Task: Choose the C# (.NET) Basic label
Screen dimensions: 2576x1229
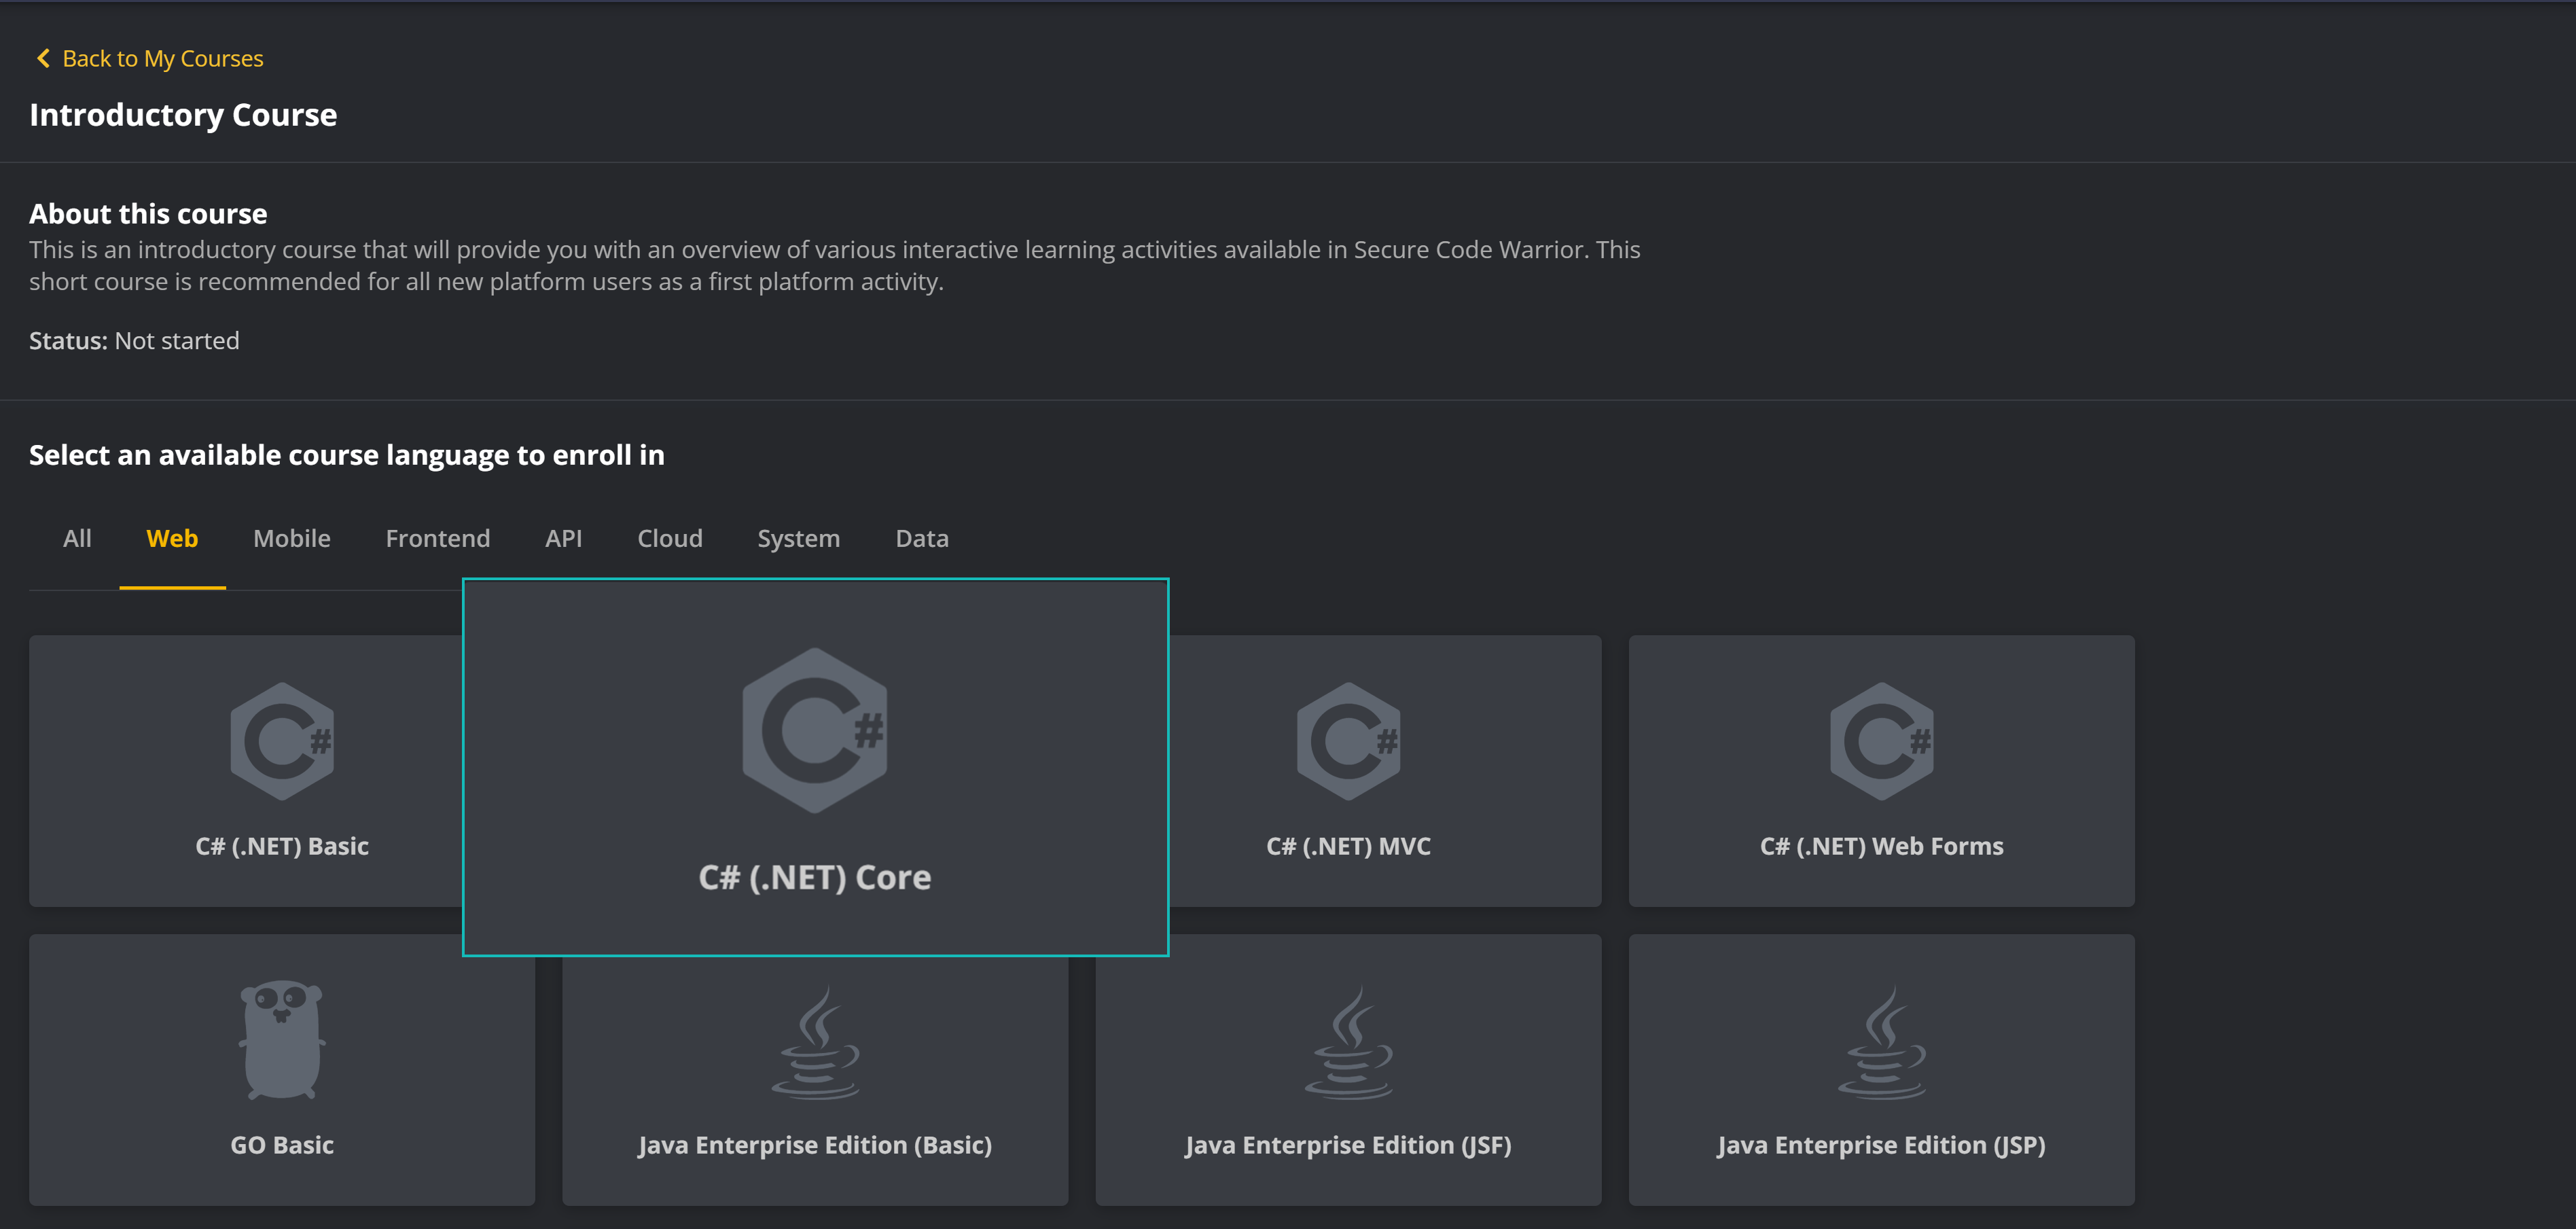Action: point(282,847)
